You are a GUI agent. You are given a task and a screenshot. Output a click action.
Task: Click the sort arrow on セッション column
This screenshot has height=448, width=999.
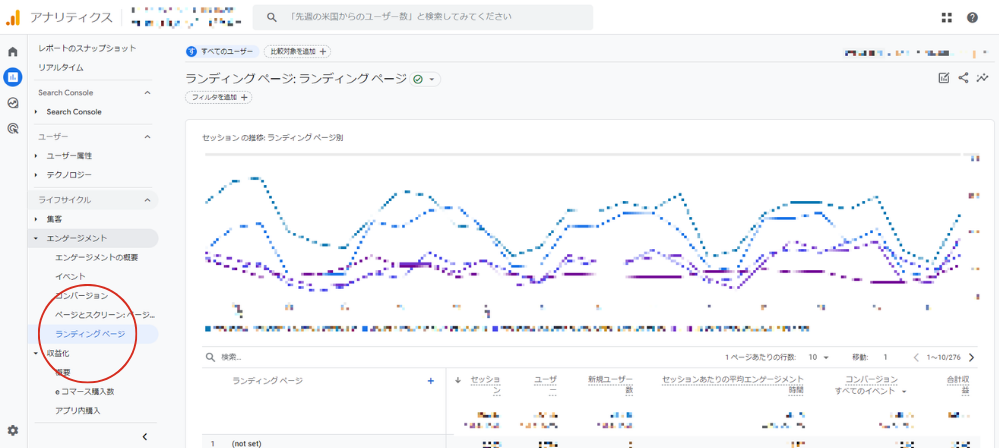458,380
